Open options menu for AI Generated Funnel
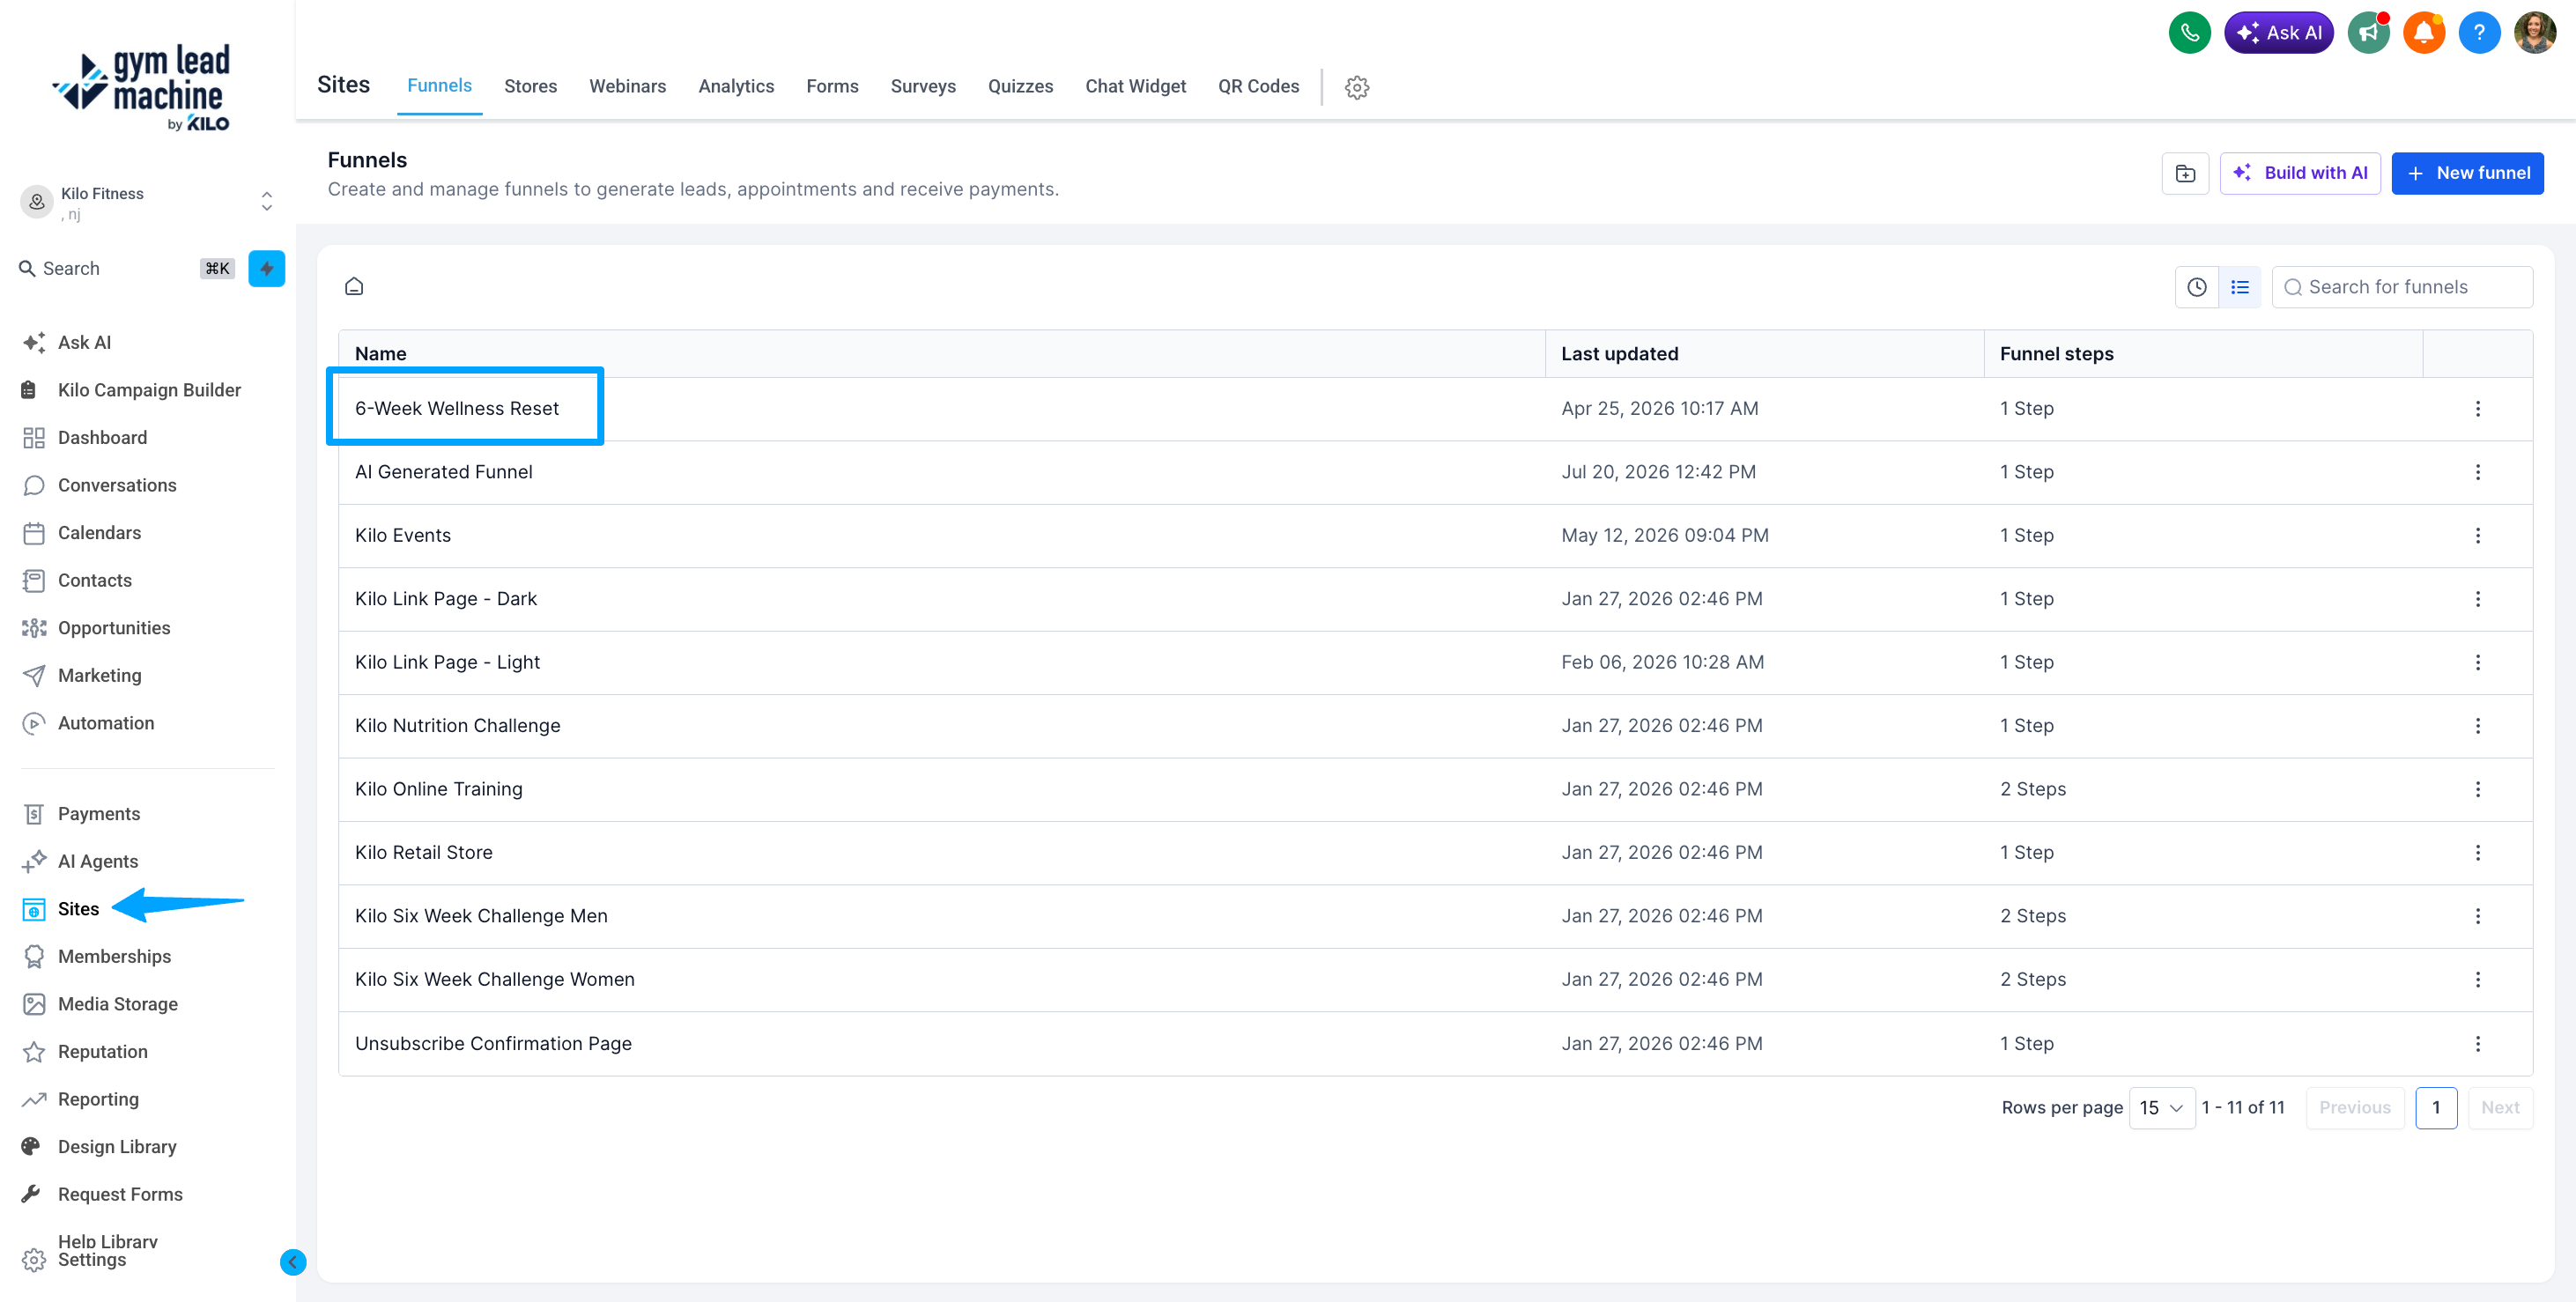Viewport: 2576px width, 1302px height. pyautogui.click(x=2478, y=472)
